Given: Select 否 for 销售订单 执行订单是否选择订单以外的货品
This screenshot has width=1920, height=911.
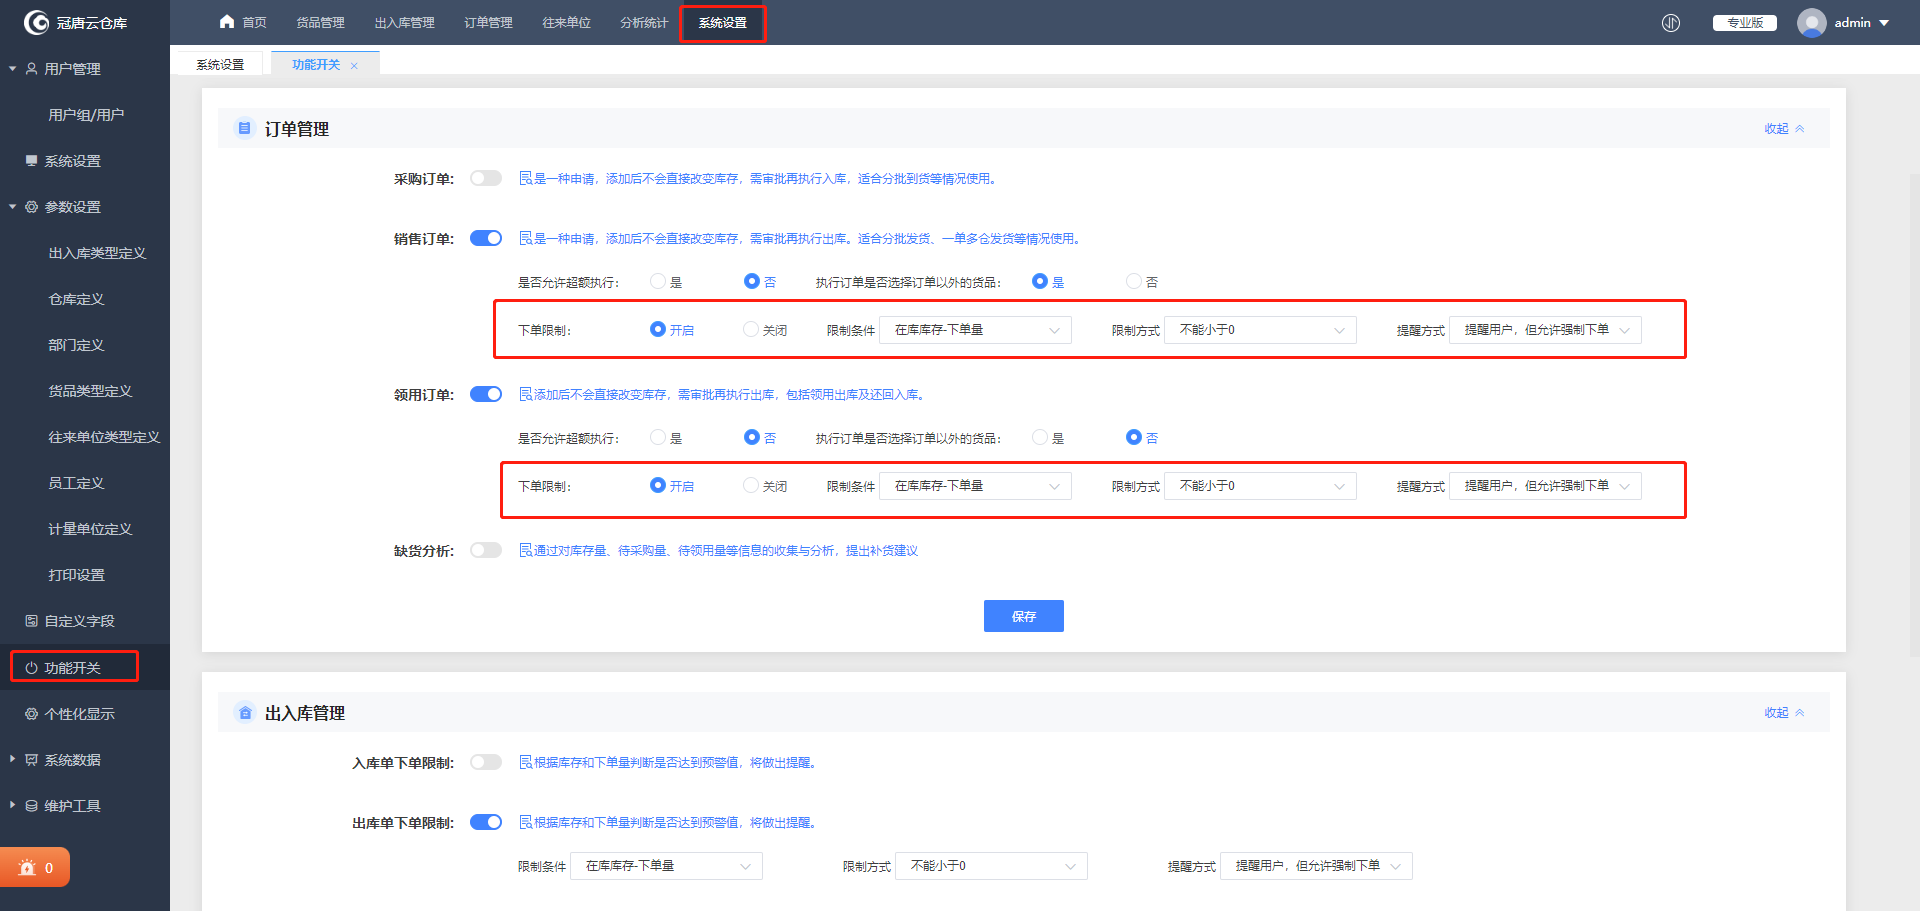Looking at the screenshot, I should 1134,282.
